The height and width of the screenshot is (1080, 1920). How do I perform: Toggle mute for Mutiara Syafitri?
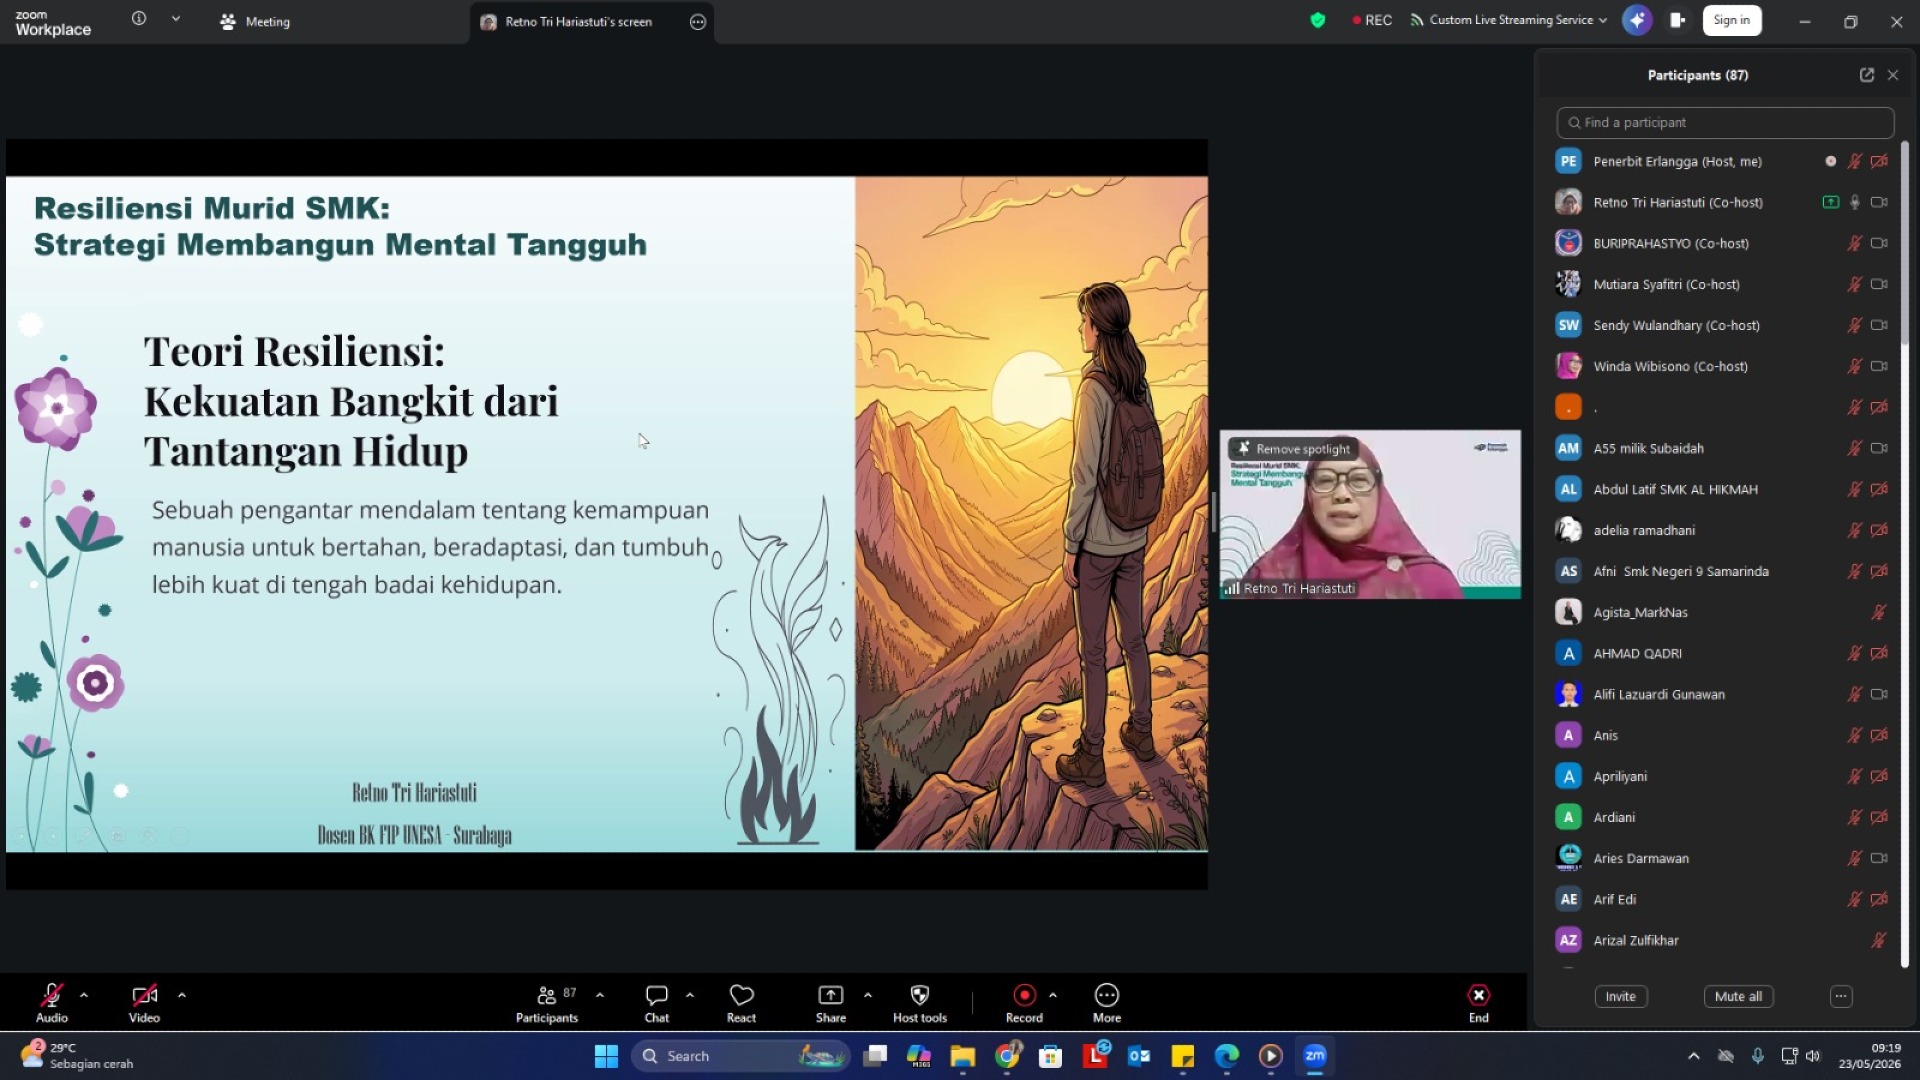1854,284
